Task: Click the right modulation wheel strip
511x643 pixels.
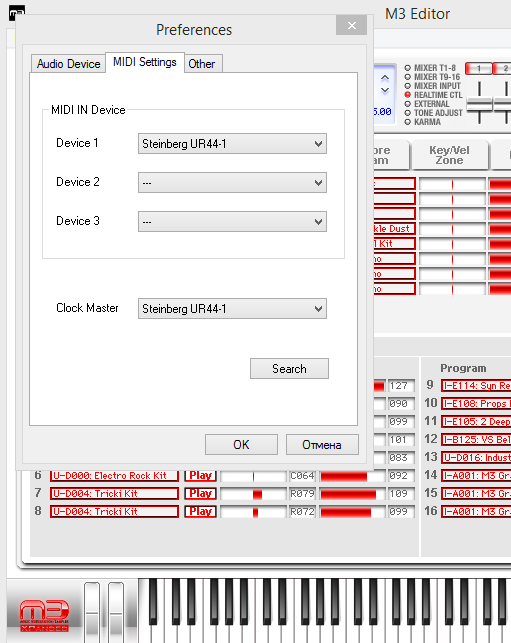Action: pyautogui.click(x=116, y=612)
